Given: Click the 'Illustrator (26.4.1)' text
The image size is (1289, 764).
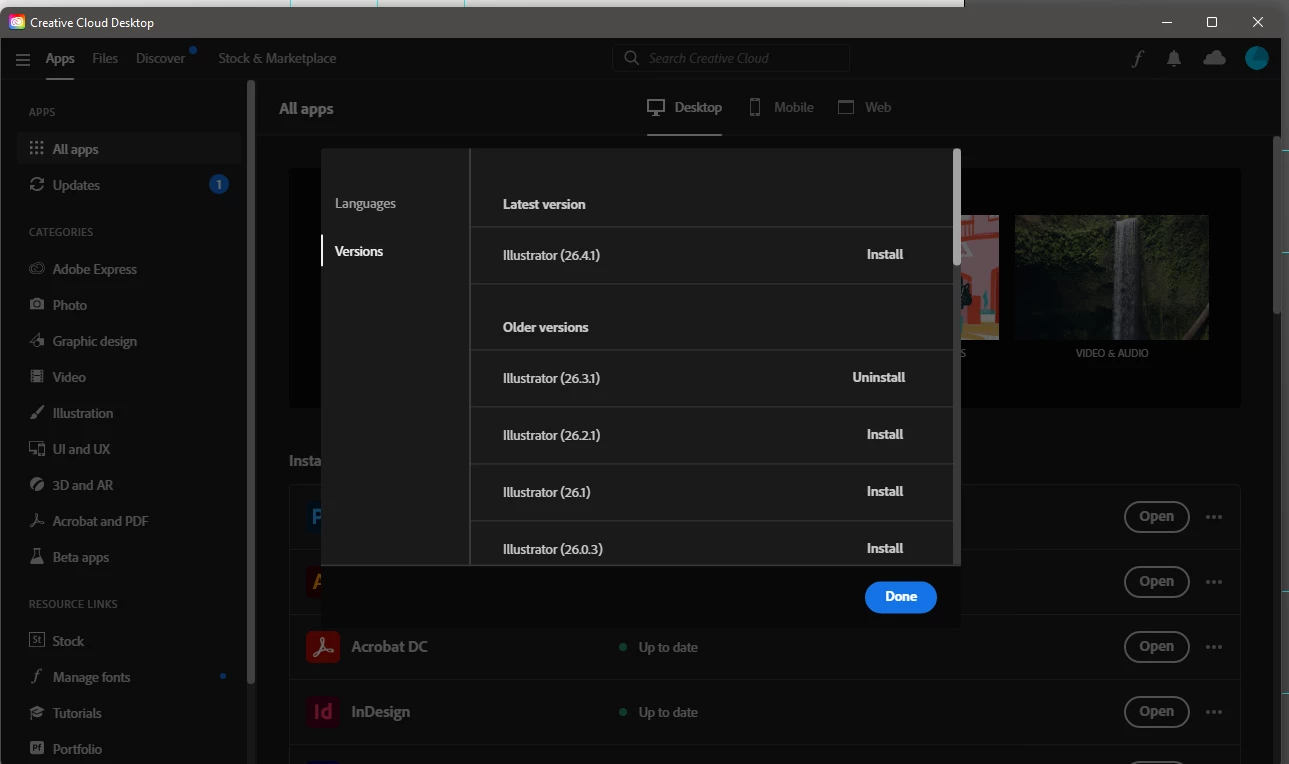Looking at the screenshot, I should [551, 255].
